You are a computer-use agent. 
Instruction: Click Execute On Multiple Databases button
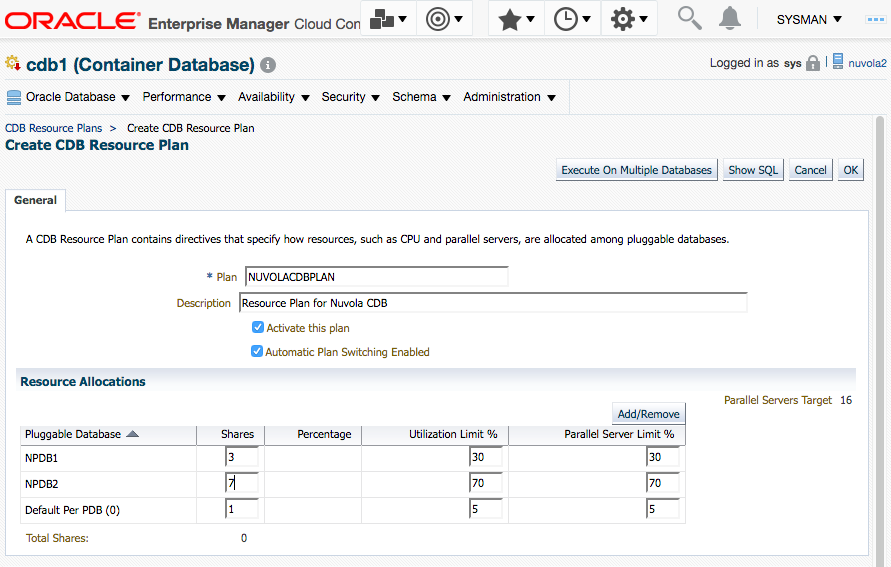[636, 170]
